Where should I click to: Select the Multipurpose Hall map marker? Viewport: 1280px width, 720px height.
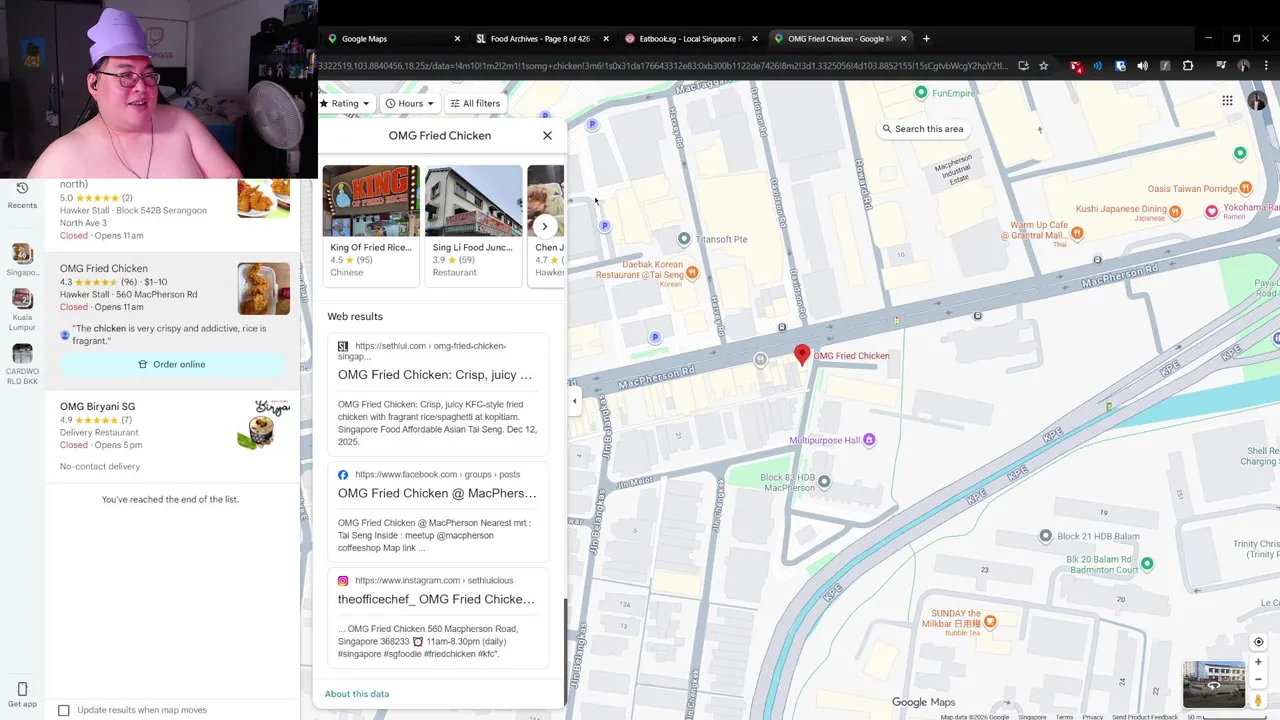pyautogui.click(x=869, y=440)
